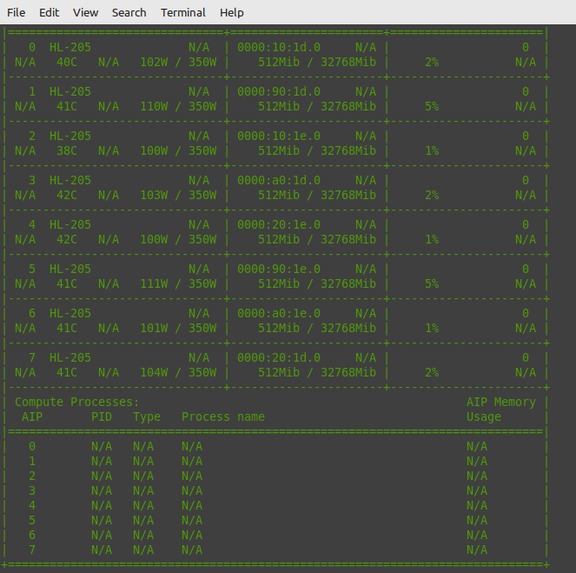Click bus ID 0000:10:1e.0

(278, 136)
